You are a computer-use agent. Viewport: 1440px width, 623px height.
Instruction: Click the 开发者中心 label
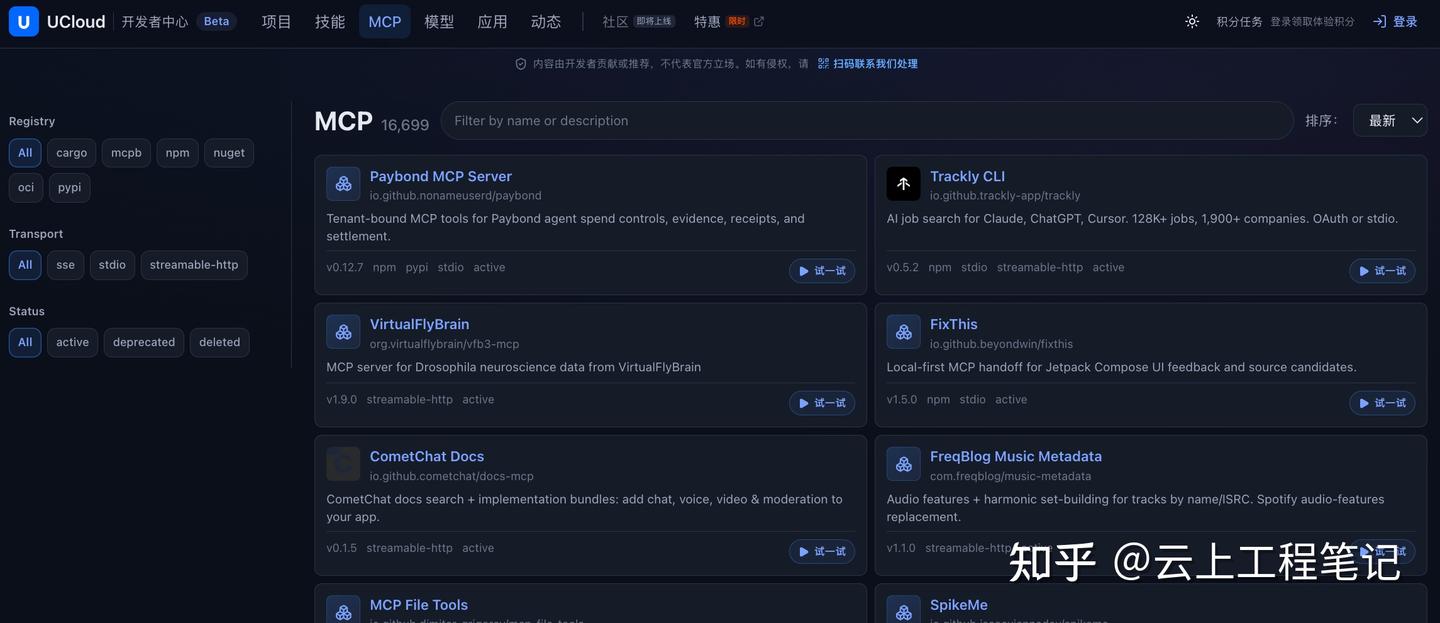pos(155,21)
